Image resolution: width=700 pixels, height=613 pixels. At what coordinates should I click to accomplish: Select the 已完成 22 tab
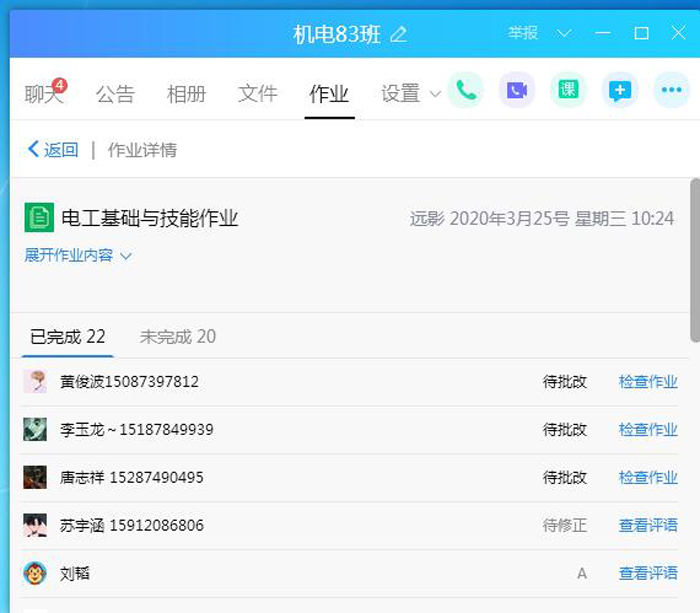coord(67,337)
